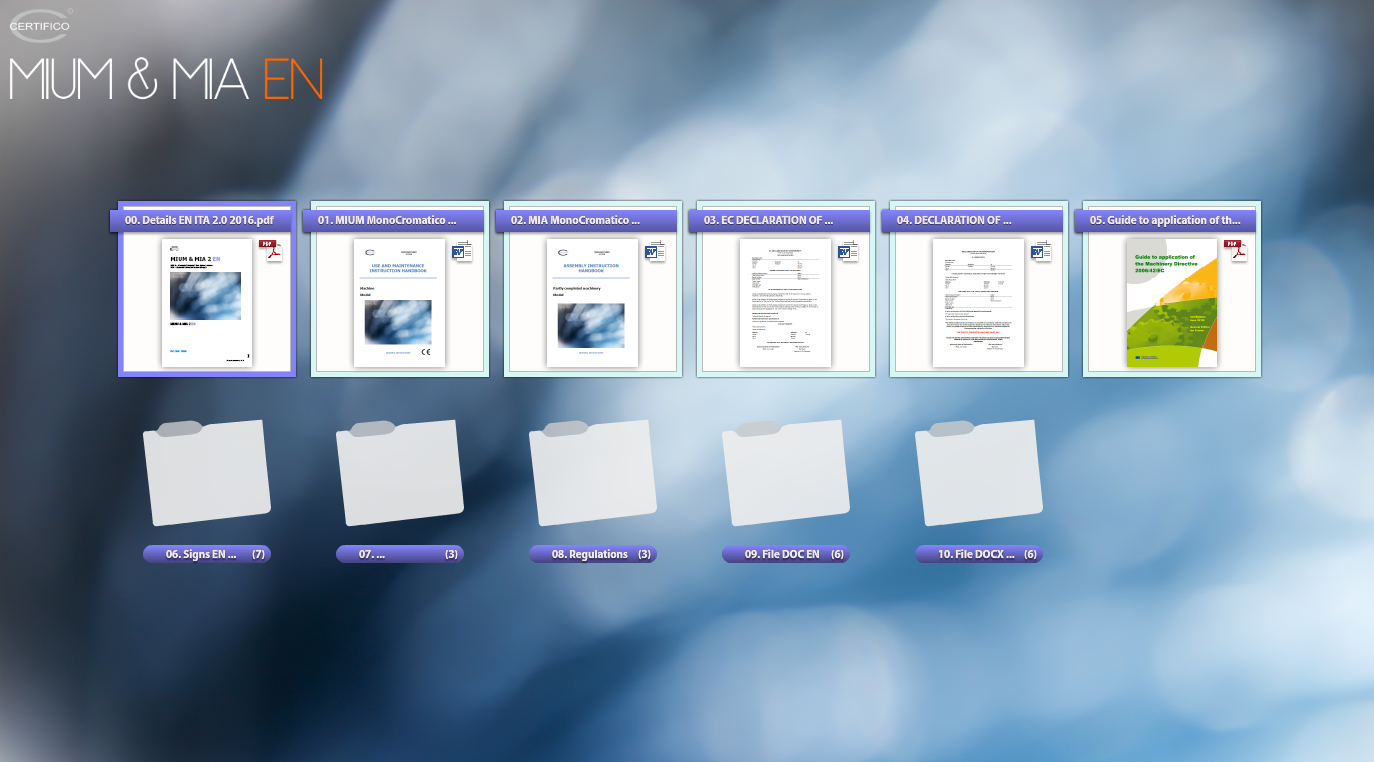Click the 09. File DOC EN folder label
This screenshot has width=1374, height=762.
[785, 554]
